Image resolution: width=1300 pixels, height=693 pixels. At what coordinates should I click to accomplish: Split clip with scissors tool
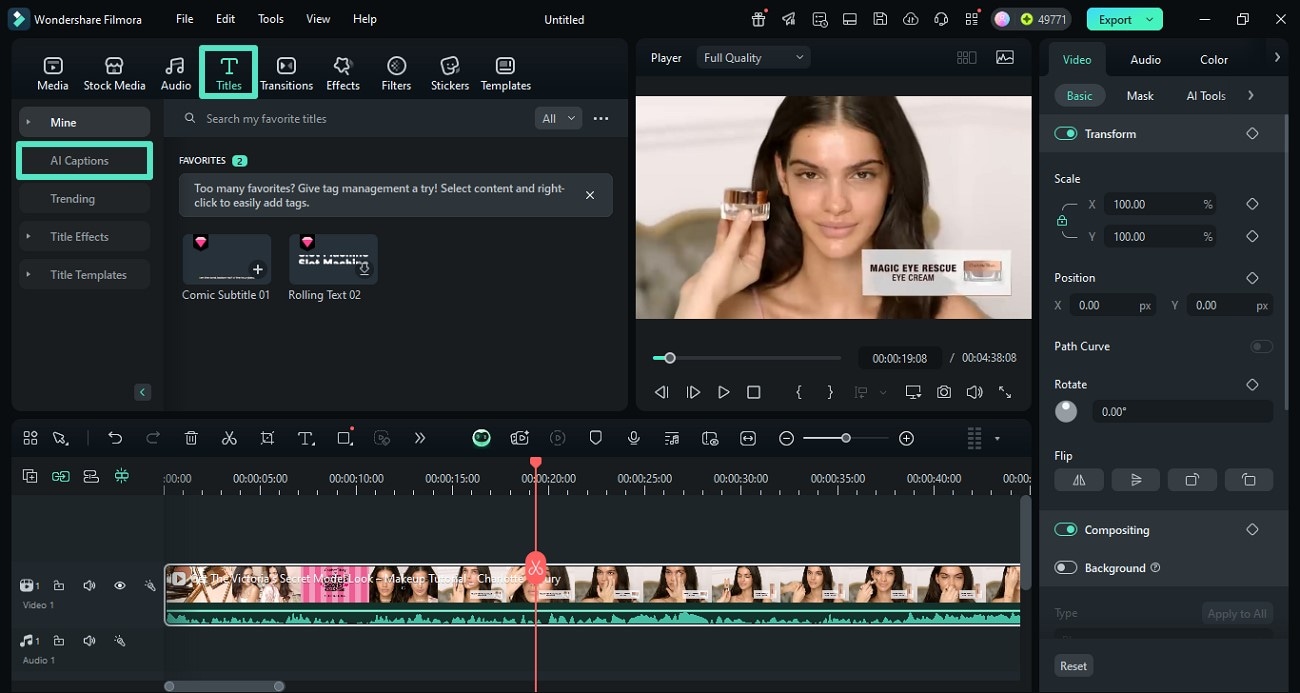pos(229,438)
